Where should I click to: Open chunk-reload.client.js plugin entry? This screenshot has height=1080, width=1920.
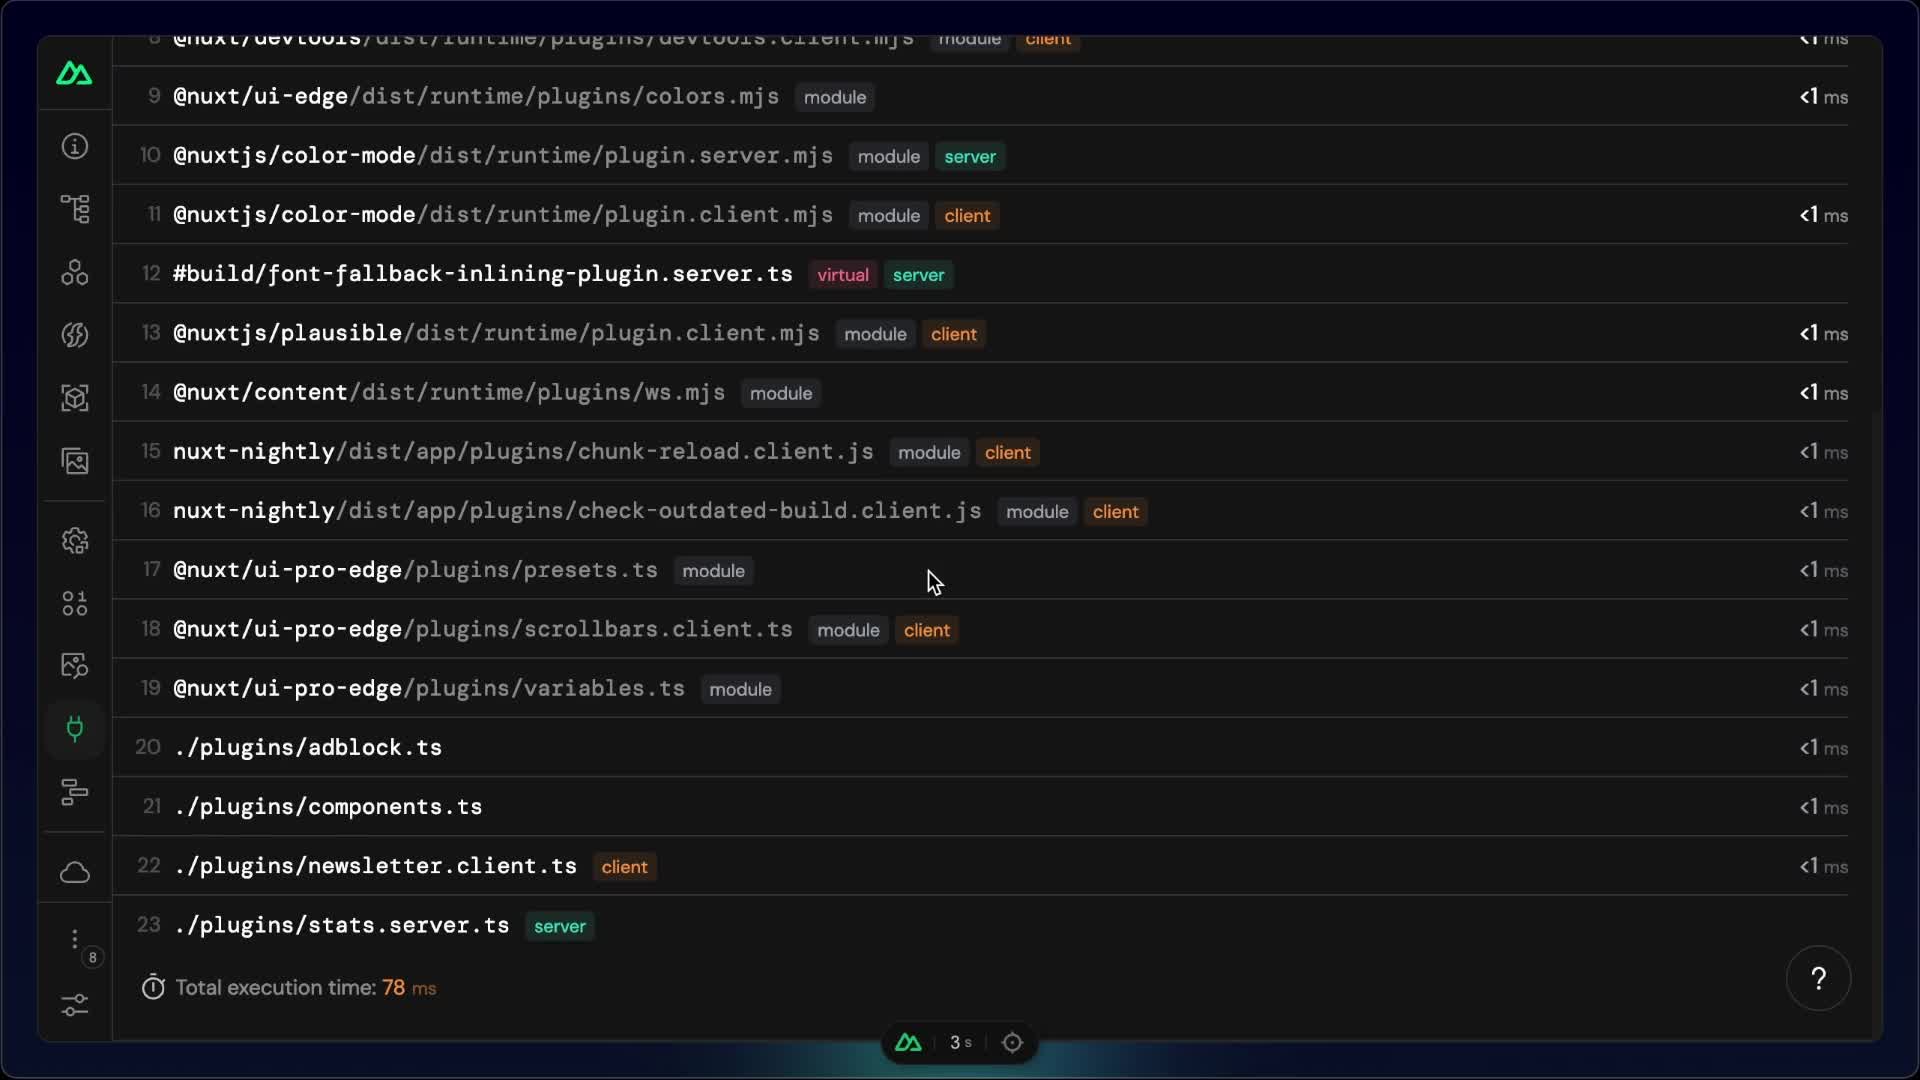tap(523, 451)
